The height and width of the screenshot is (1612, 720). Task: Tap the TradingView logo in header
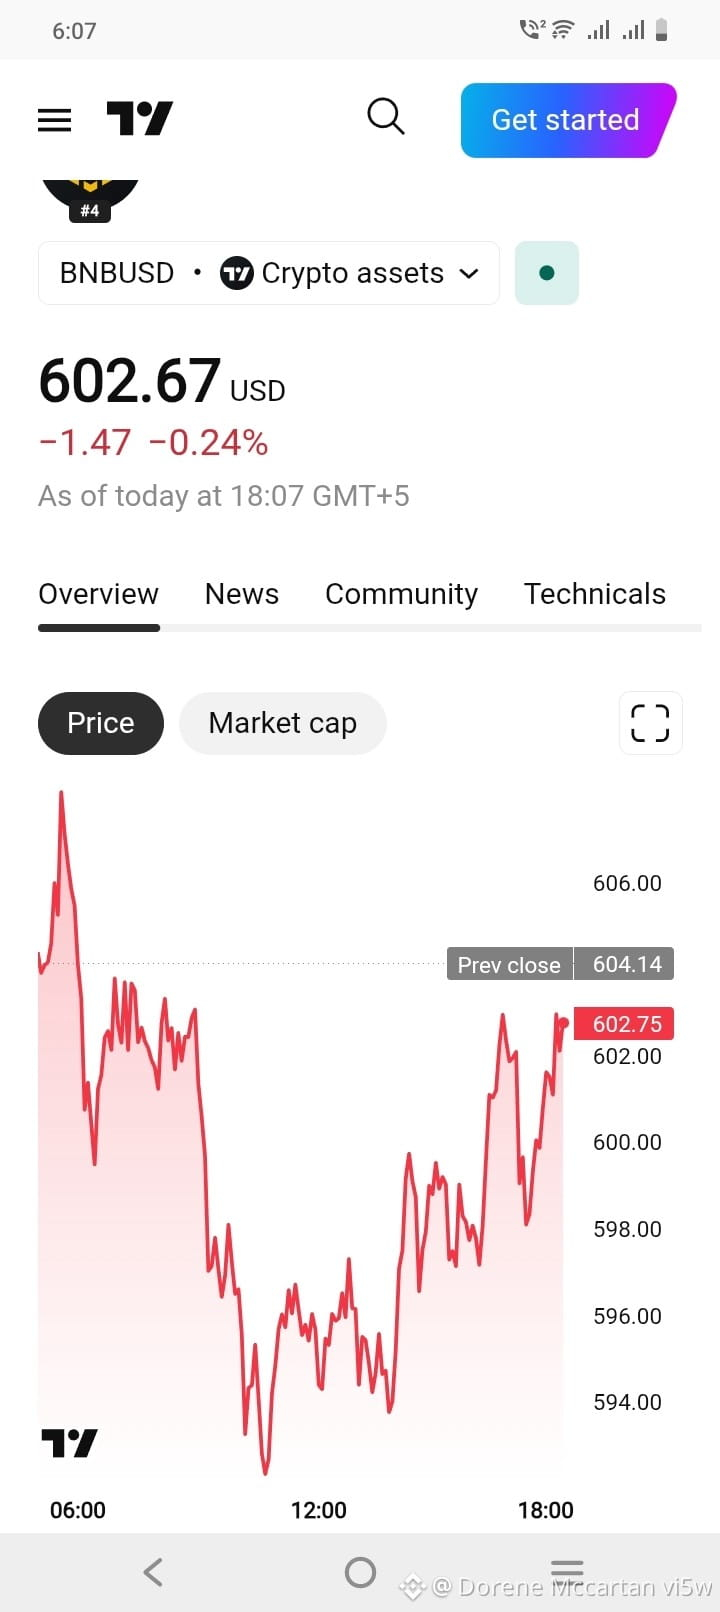[x=140, y=119]
